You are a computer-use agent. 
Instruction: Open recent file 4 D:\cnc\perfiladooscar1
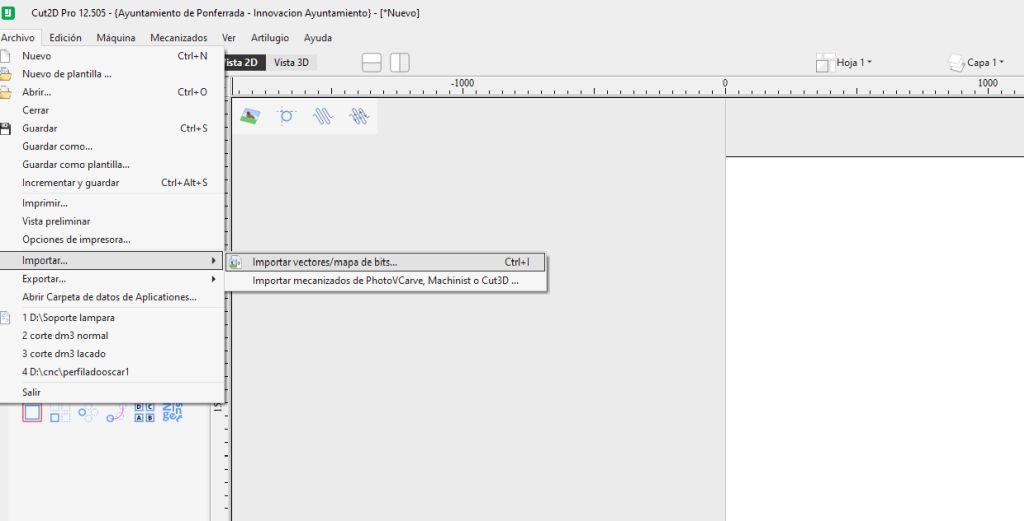pyautogui.click(x=112, y=372)
